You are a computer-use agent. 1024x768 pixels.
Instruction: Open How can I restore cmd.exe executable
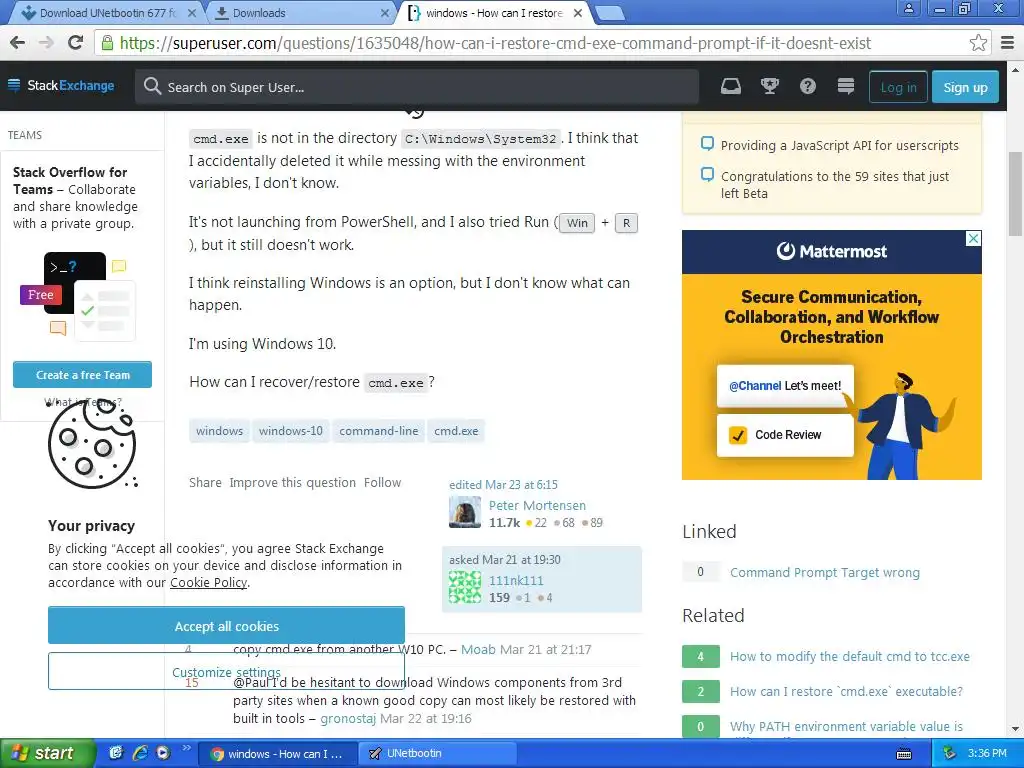pos(846,691)
